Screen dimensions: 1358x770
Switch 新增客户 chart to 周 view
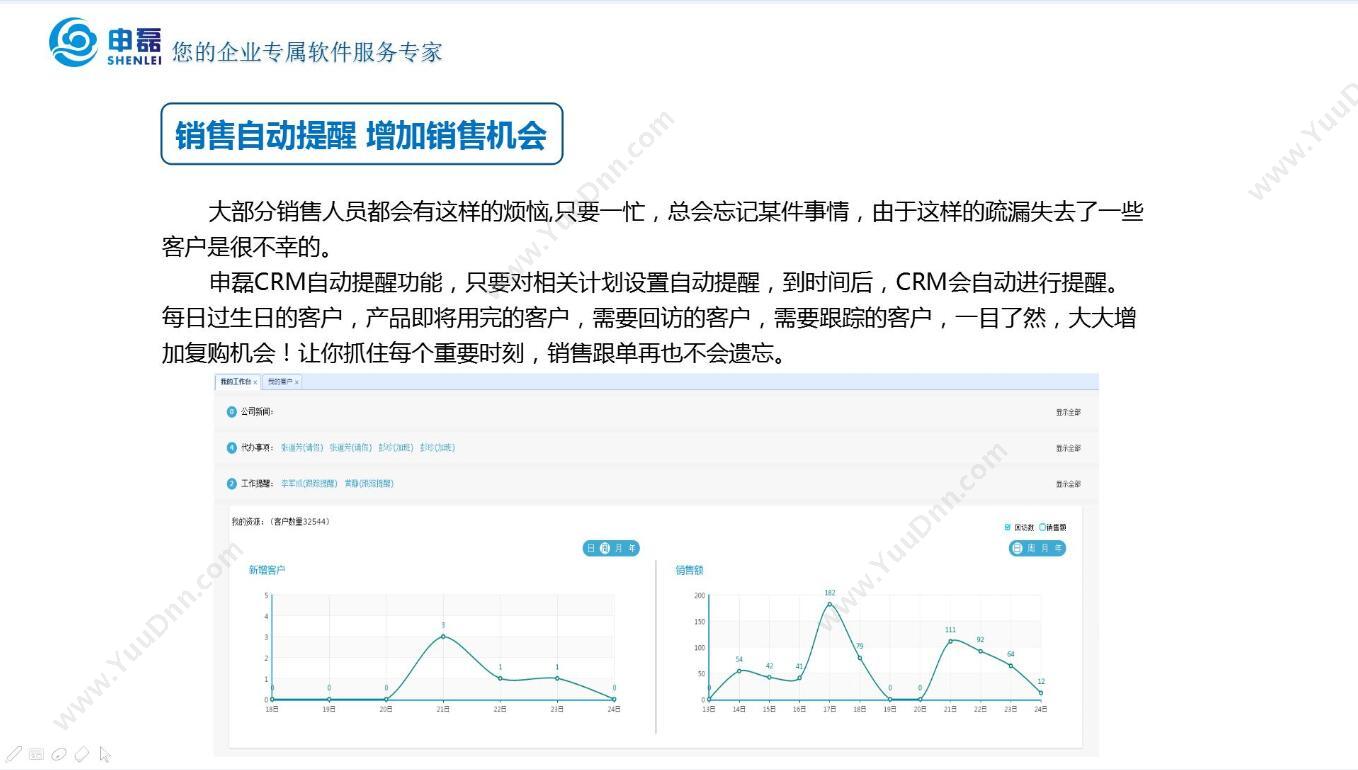tap(605, 548)
